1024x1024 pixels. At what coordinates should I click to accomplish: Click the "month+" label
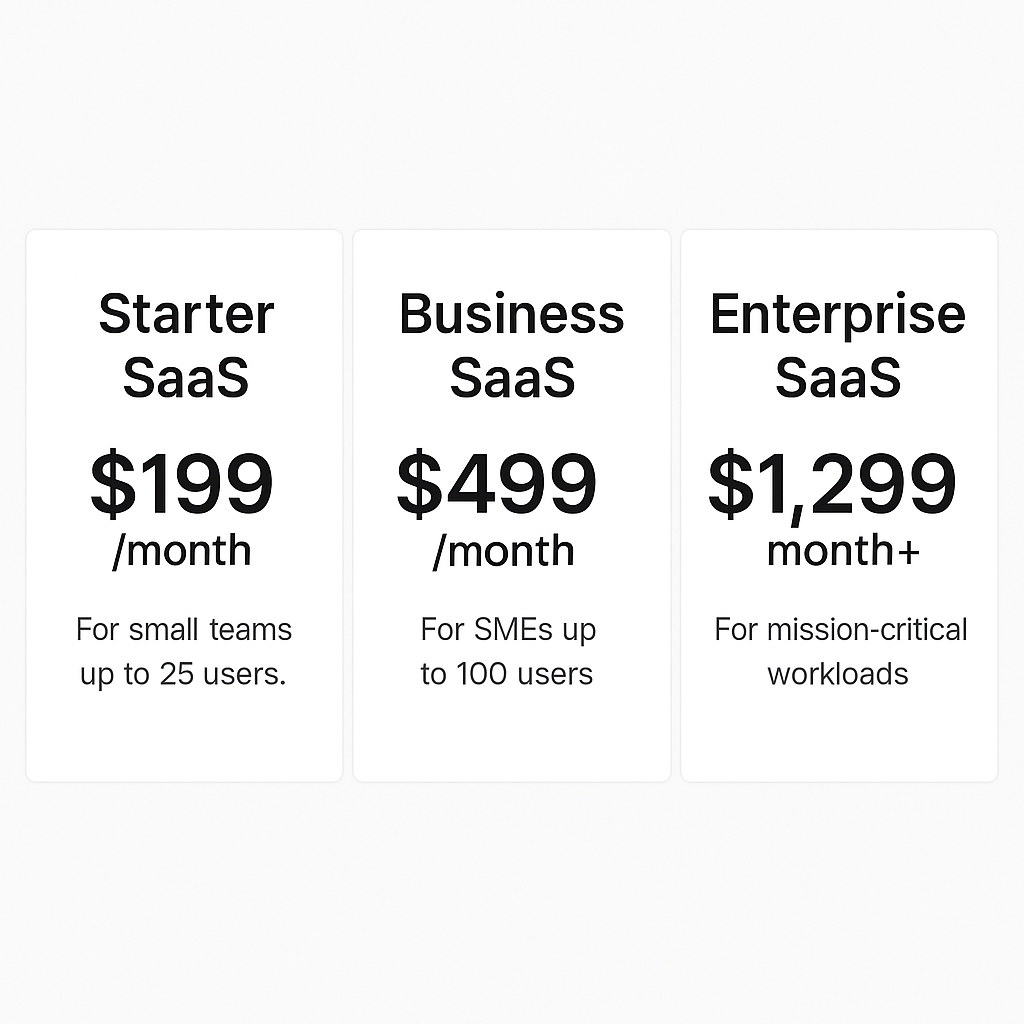(x=843, y=551)
